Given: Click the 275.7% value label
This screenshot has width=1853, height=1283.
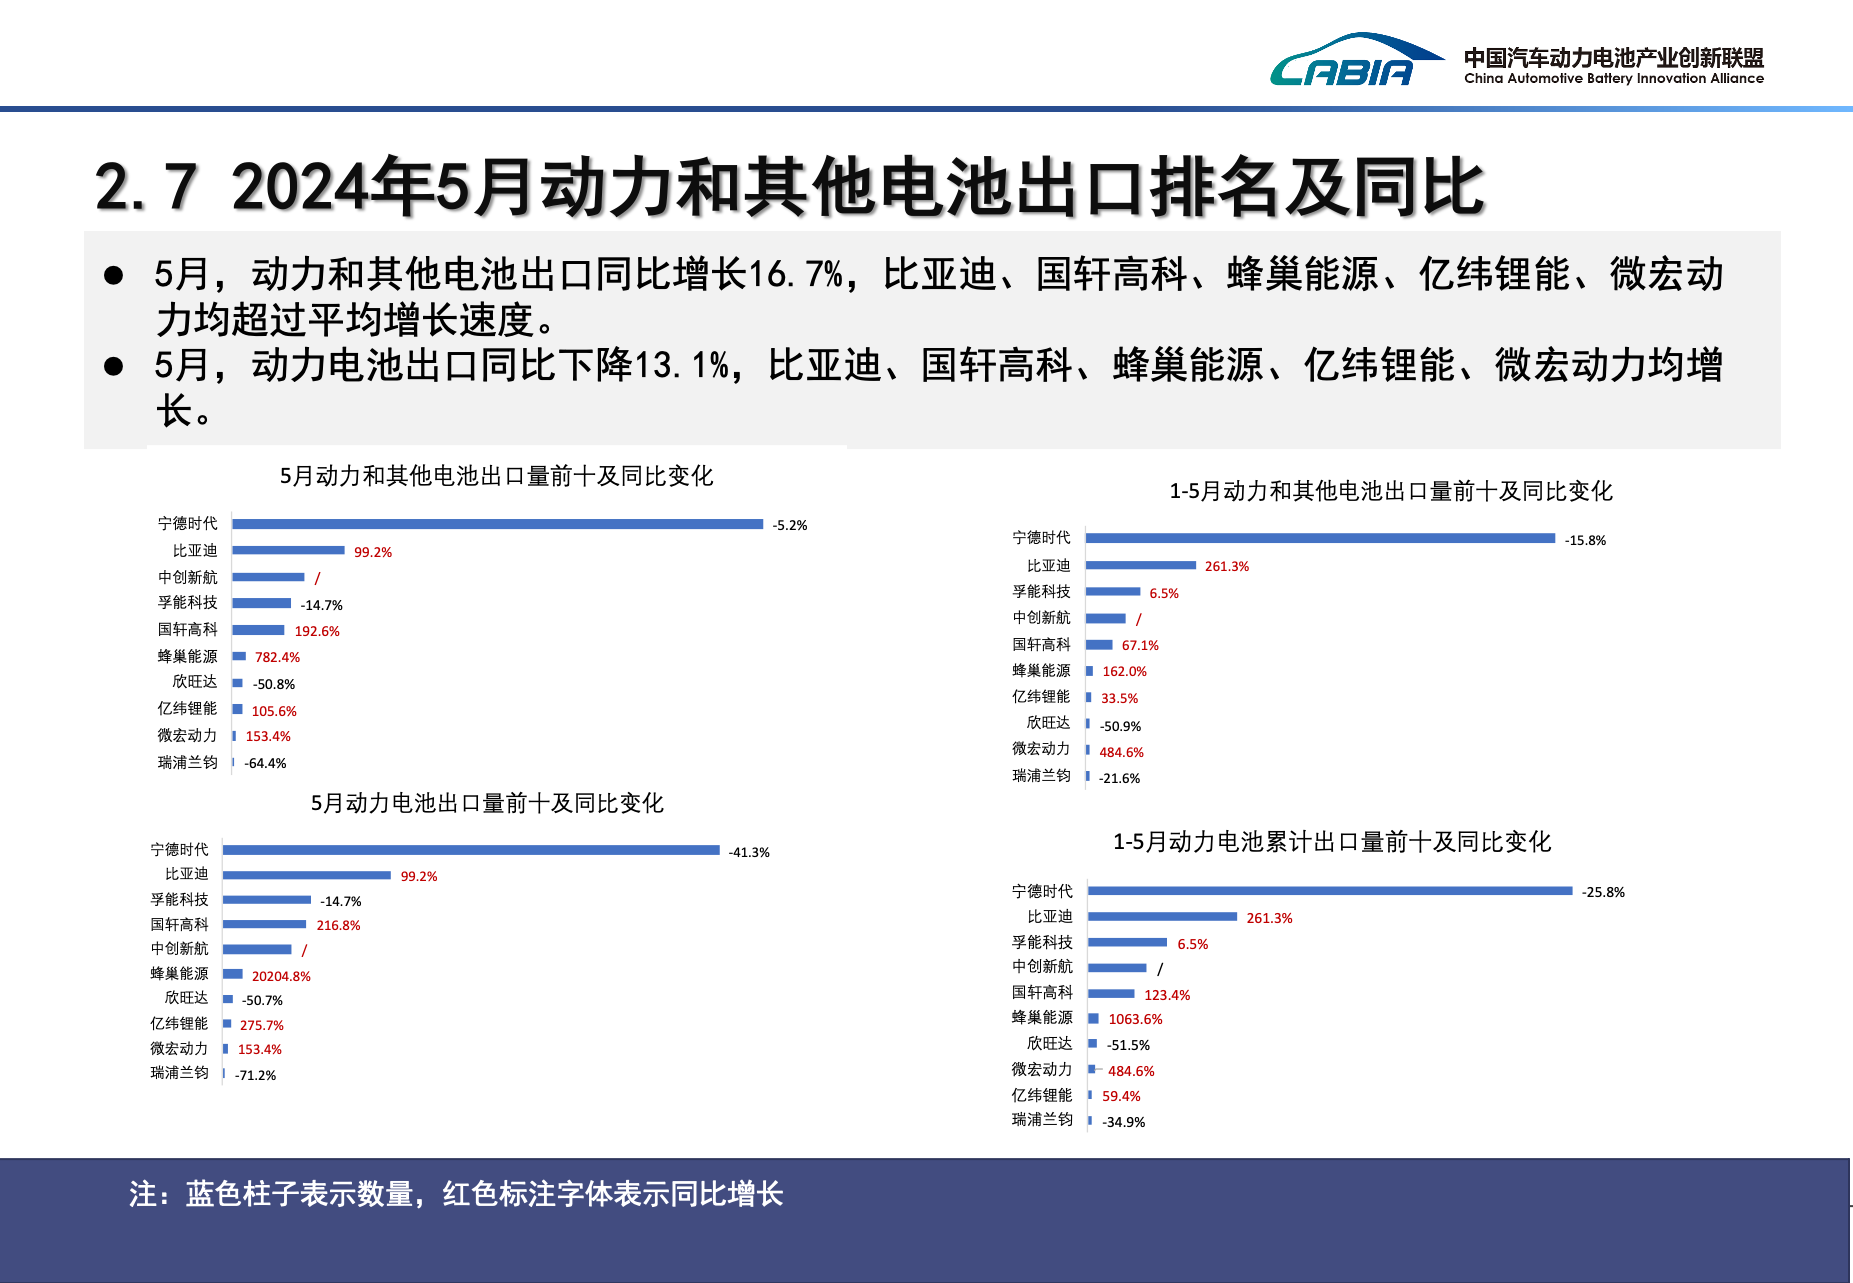Looking at the screenshot, I should click(262, 1025).
